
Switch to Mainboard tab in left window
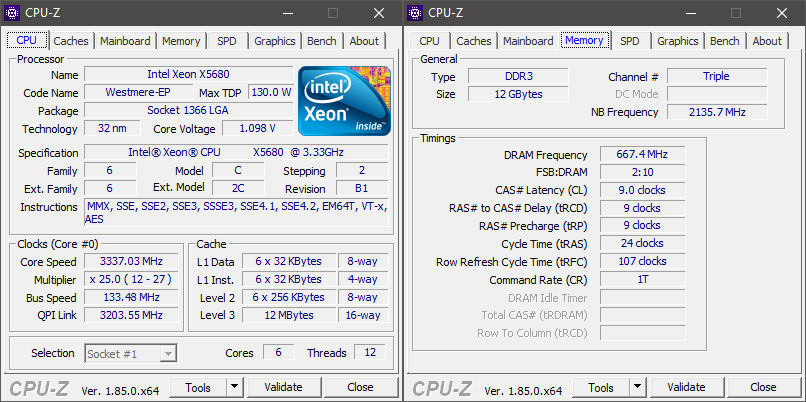click(125, 41)
